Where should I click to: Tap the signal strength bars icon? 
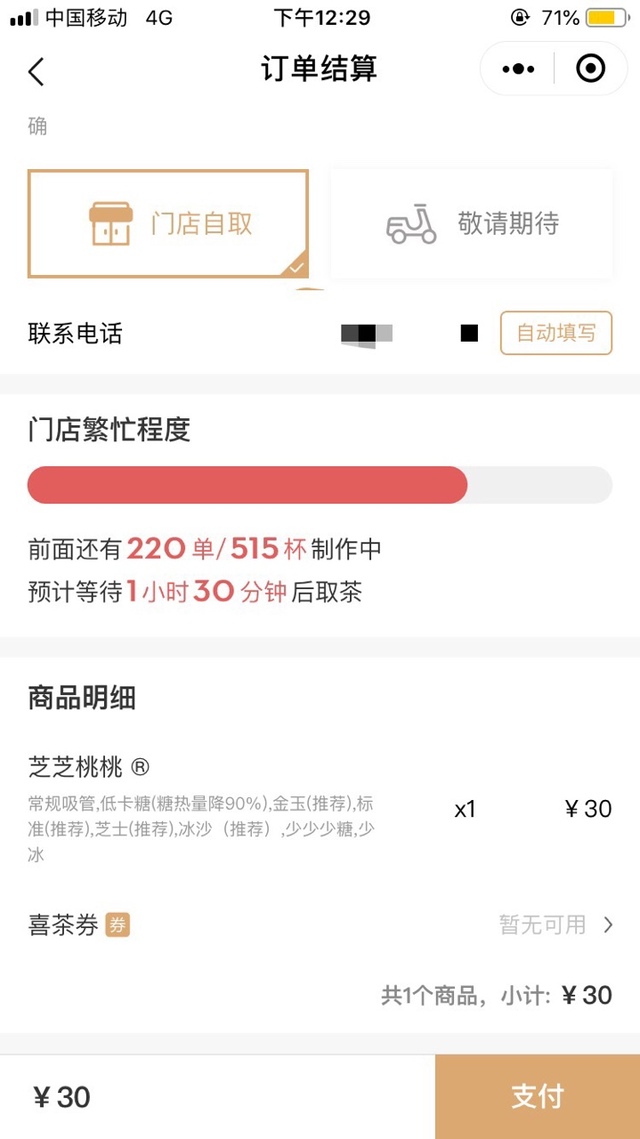point(24,18)
